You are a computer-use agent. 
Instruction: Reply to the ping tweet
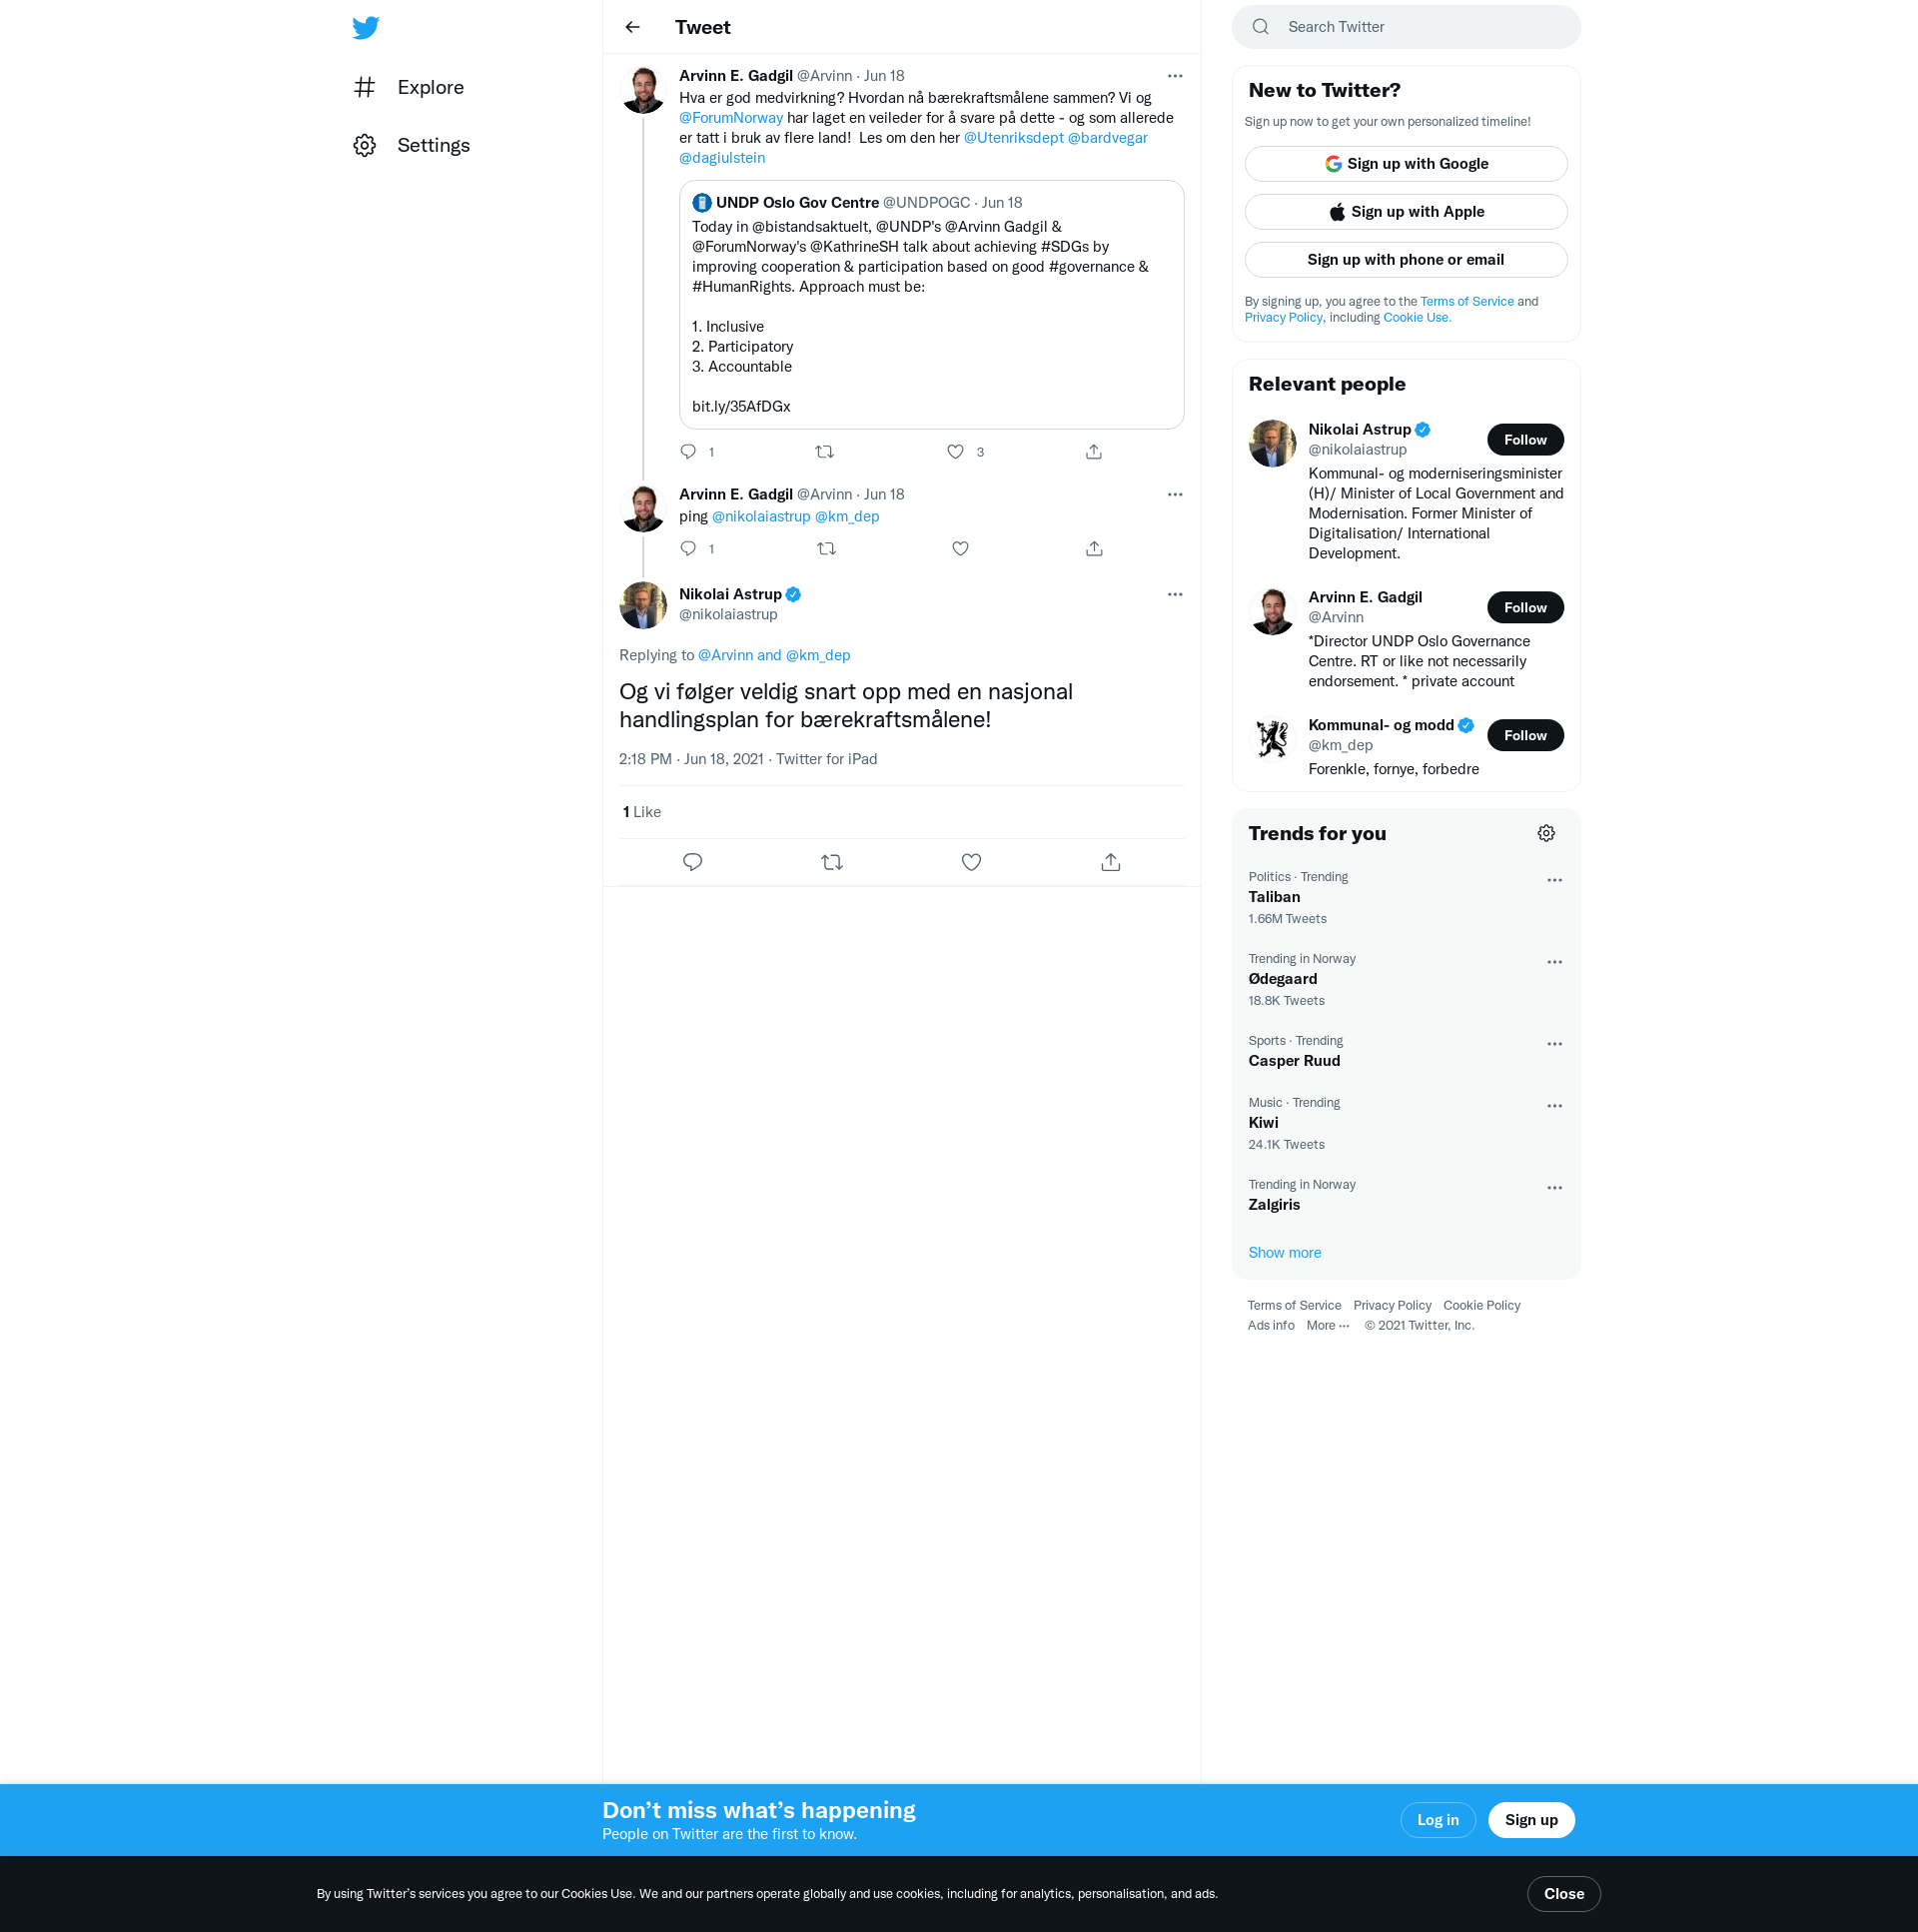click(x=688, y=549)
